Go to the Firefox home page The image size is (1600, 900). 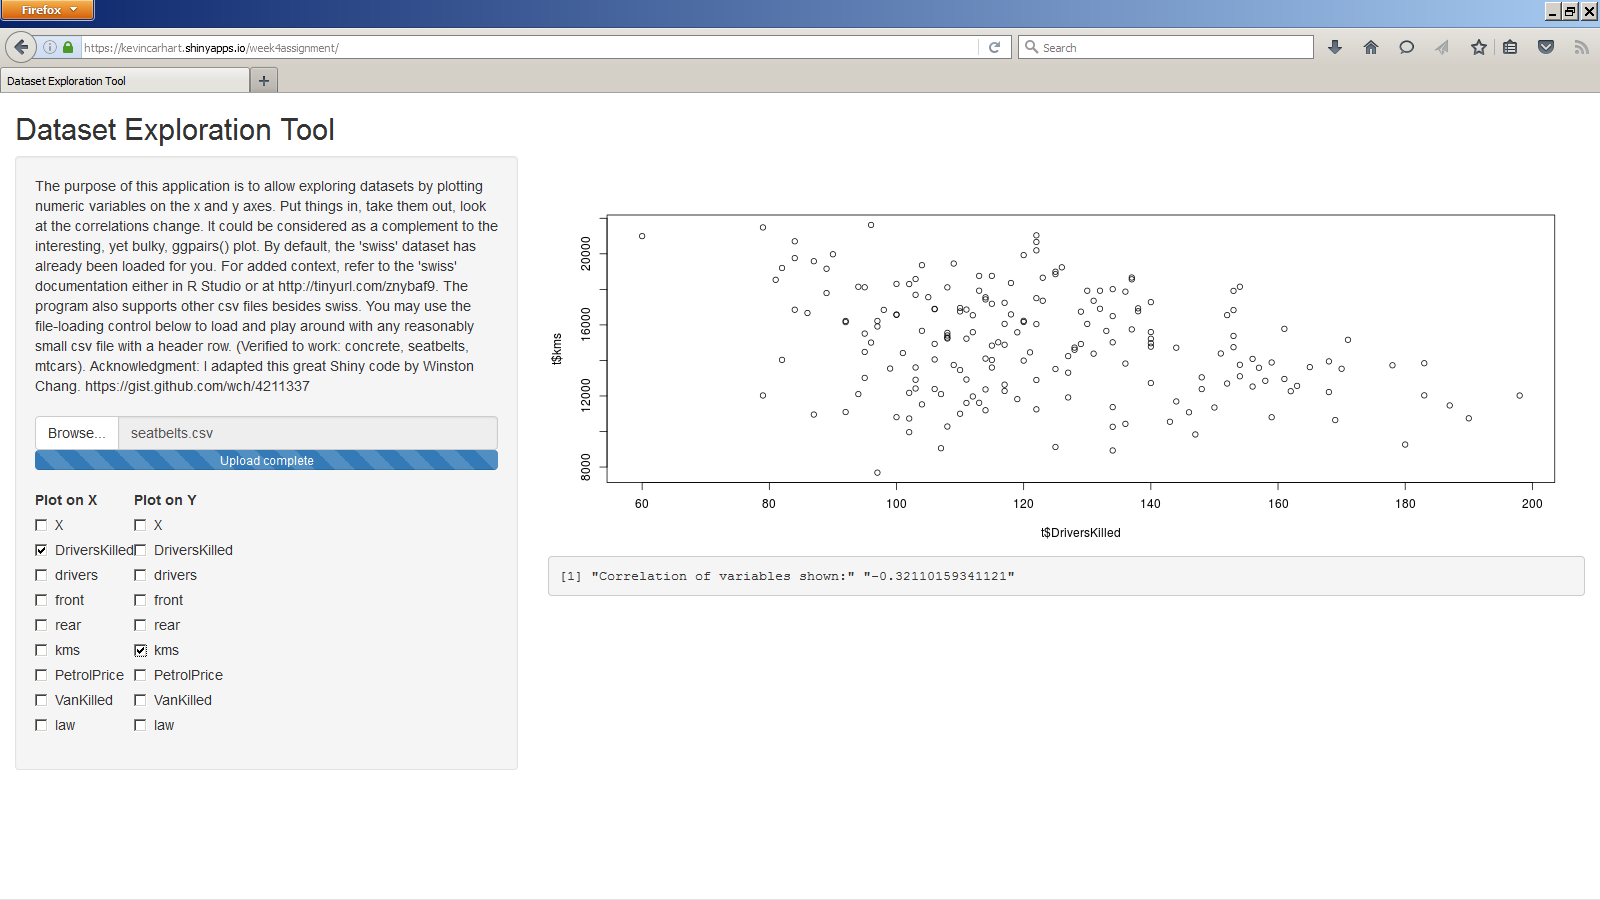click(x=1371, y=47)
